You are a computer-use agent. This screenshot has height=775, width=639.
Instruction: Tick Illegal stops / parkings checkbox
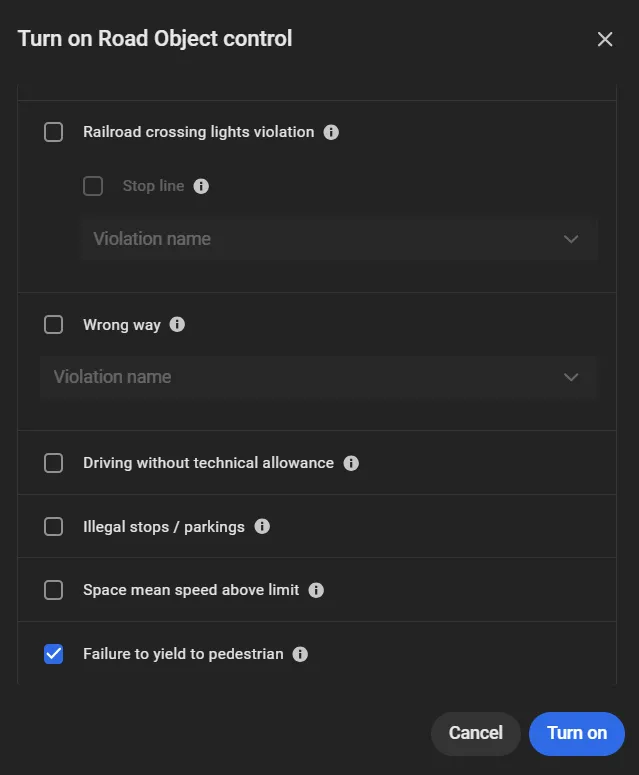pos(53,527)
